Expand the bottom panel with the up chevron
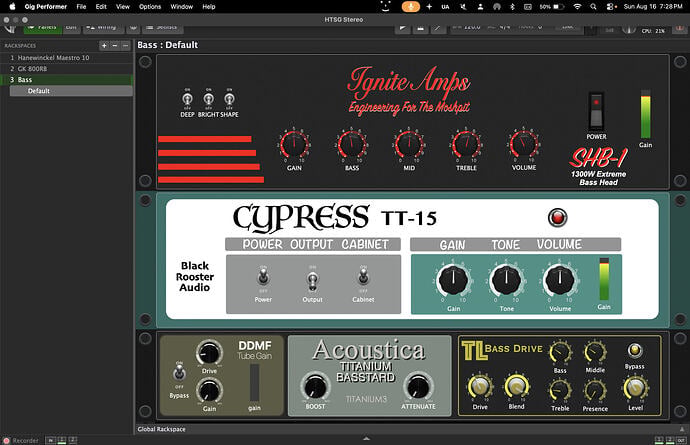 [366, 439]
